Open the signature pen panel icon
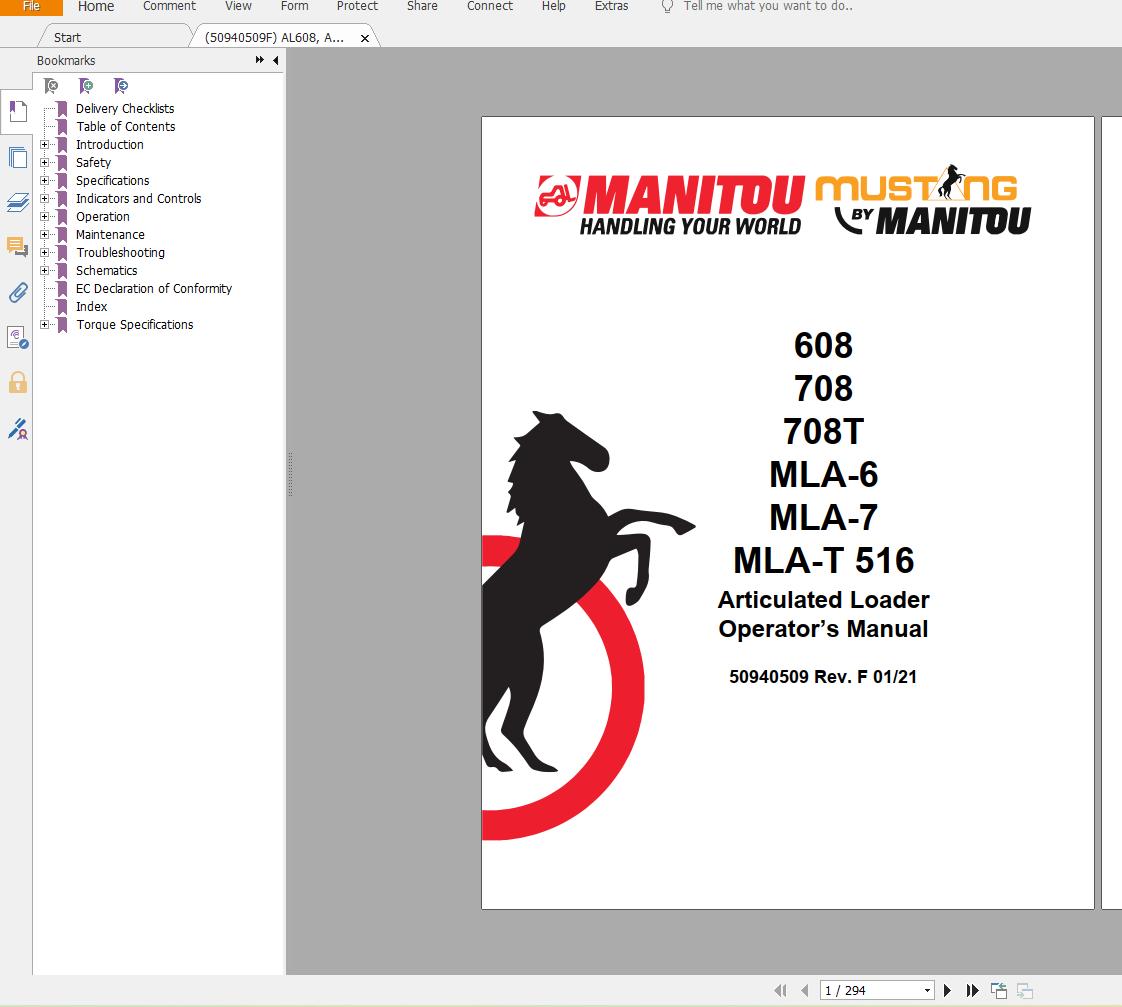This screenshot has height=1007, width=1122. [18, 429]
